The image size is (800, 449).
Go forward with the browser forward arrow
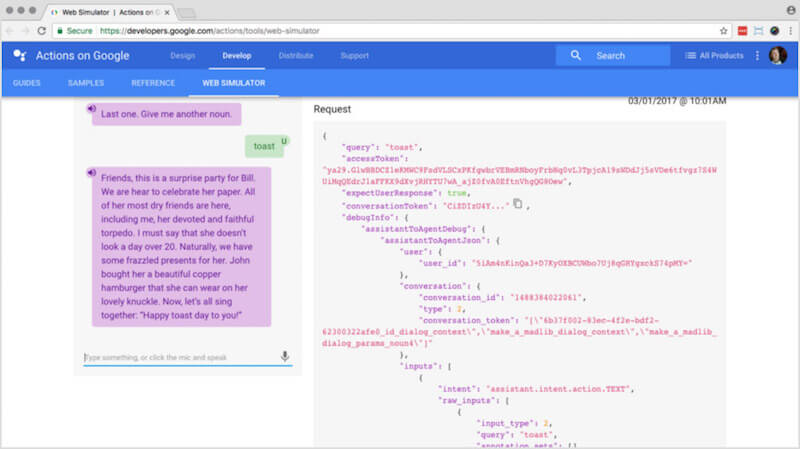click(25, 31)
